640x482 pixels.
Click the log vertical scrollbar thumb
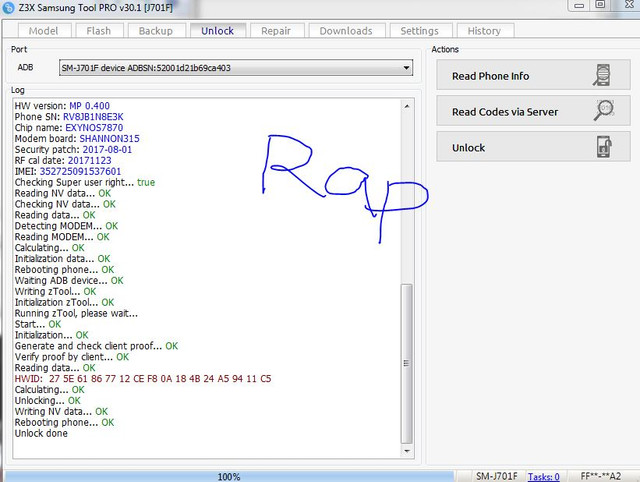coord(407,364)
